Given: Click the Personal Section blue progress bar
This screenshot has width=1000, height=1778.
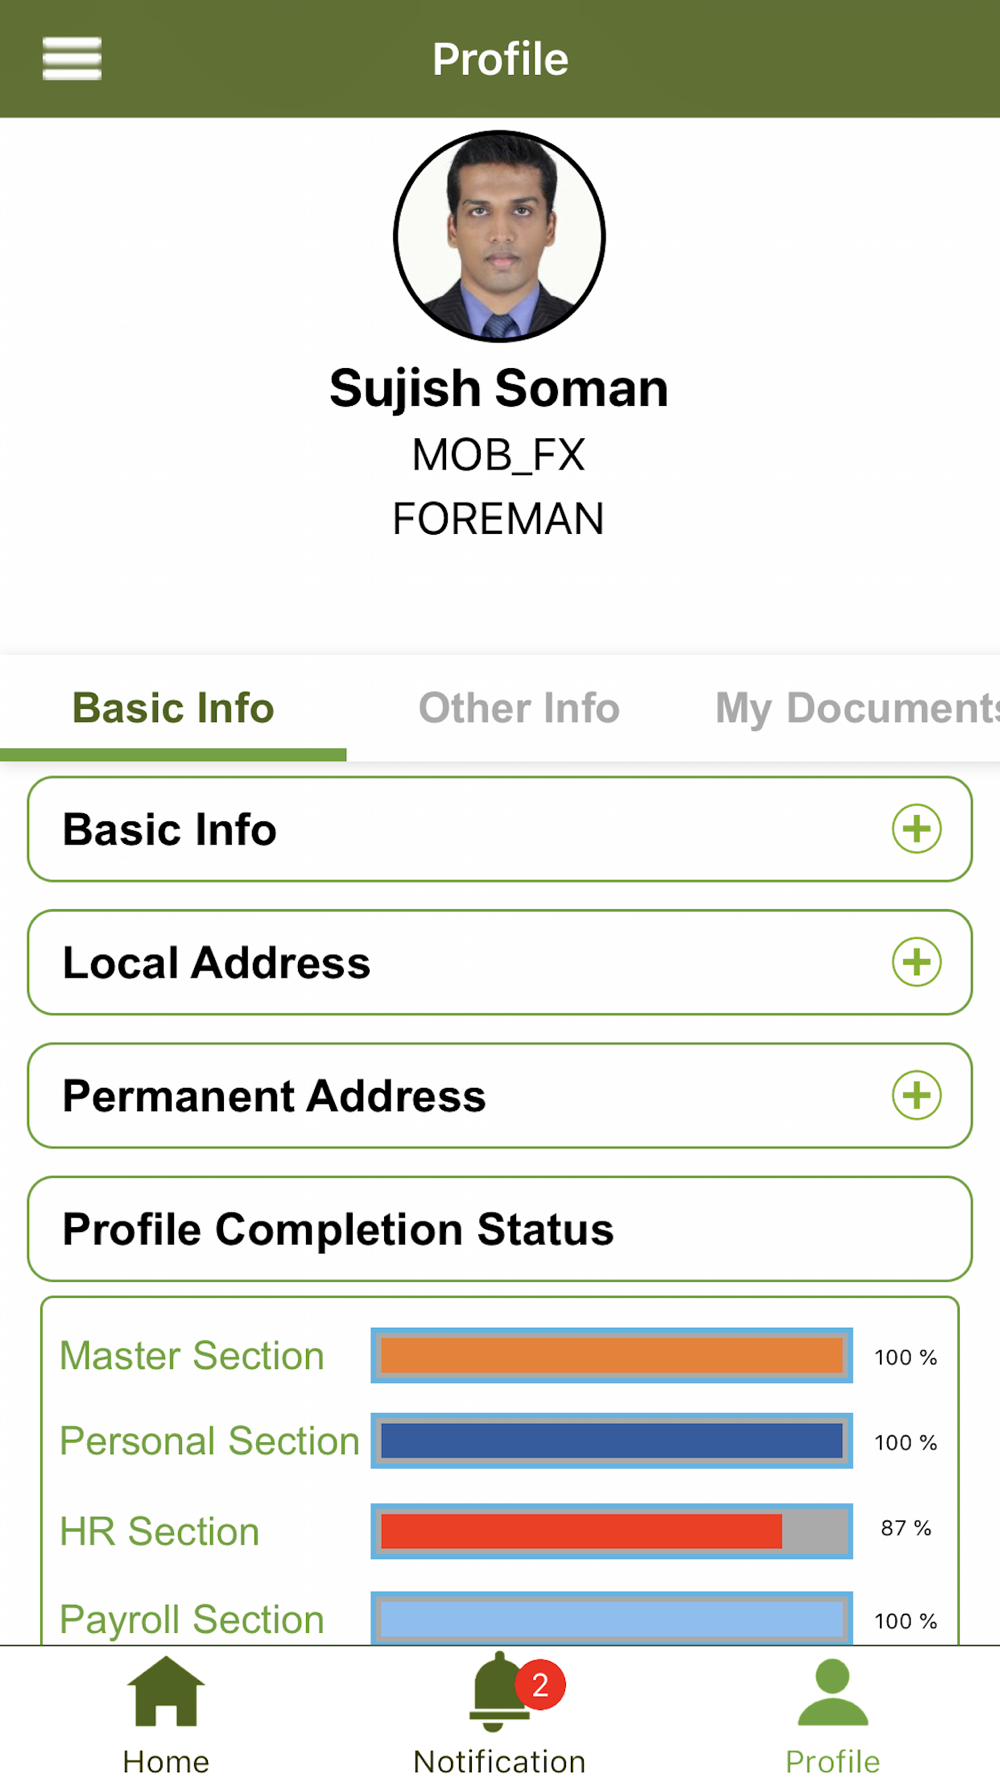Looking at the screenshot, I should pos(611,1441).
